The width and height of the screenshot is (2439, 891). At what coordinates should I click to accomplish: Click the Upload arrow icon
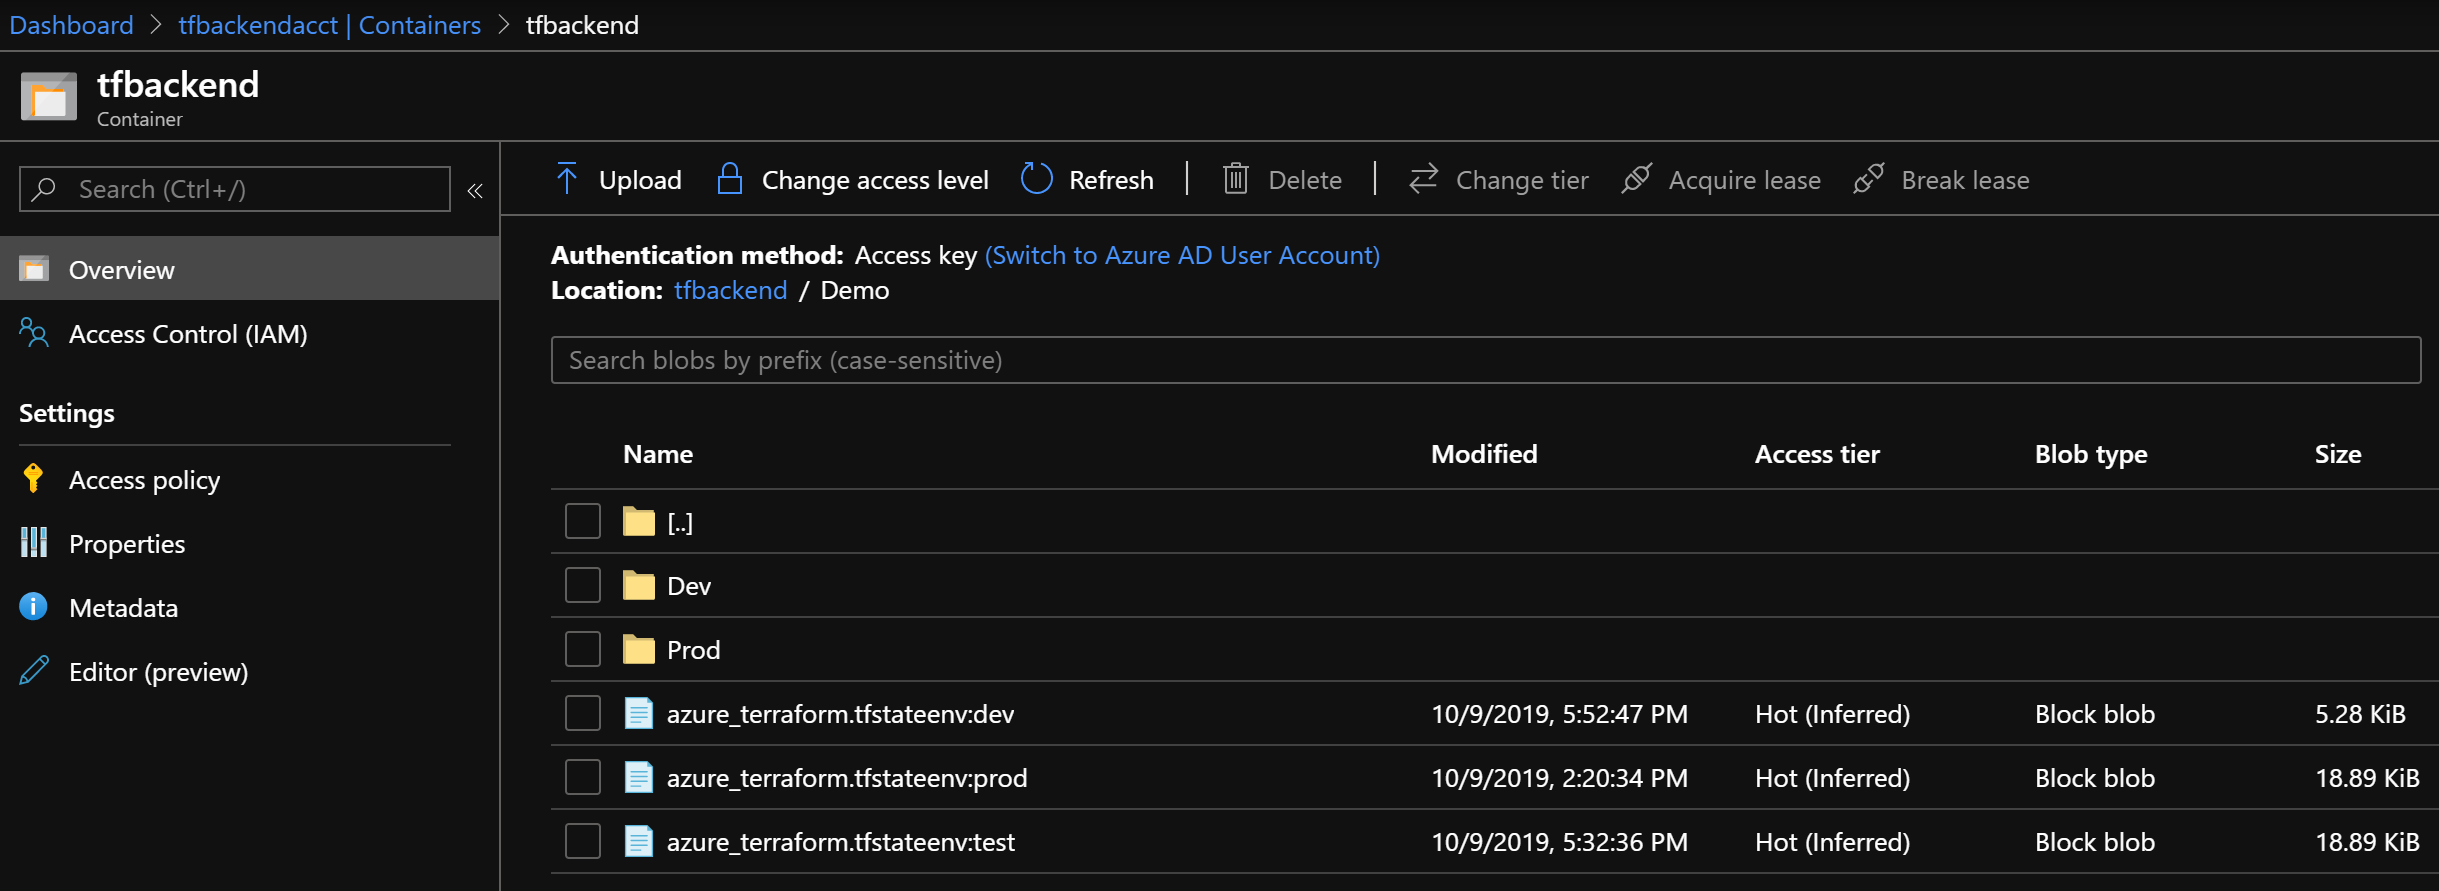coord(567,179)
